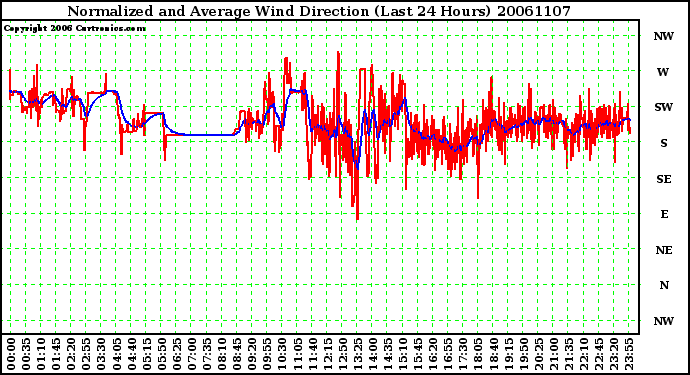Click the 09:20 time axis label
This screenshot has height=375, width=690.
click(252, 354)
